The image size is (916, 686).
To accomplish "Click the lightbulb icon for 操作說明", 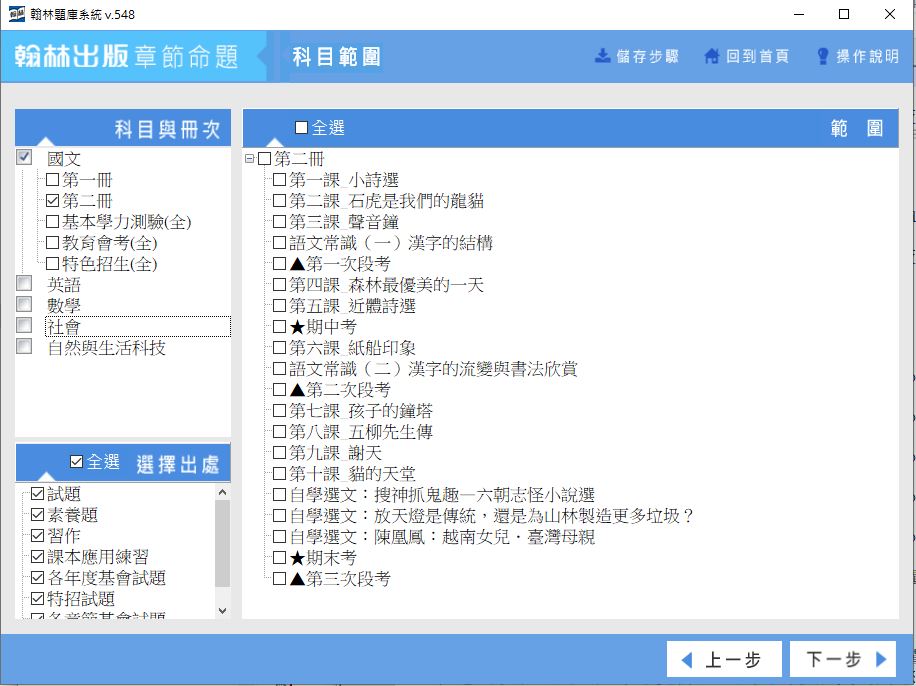I will (x=823, y=56).
